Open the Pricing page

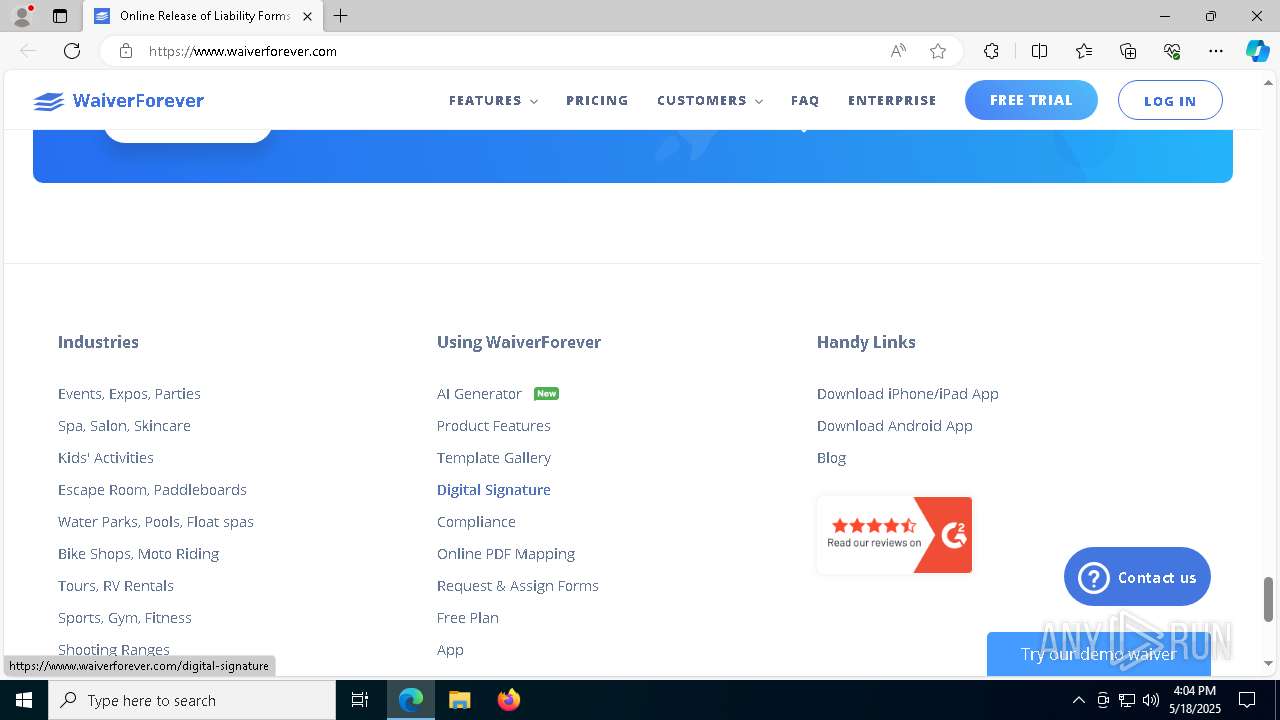[597, 101]
